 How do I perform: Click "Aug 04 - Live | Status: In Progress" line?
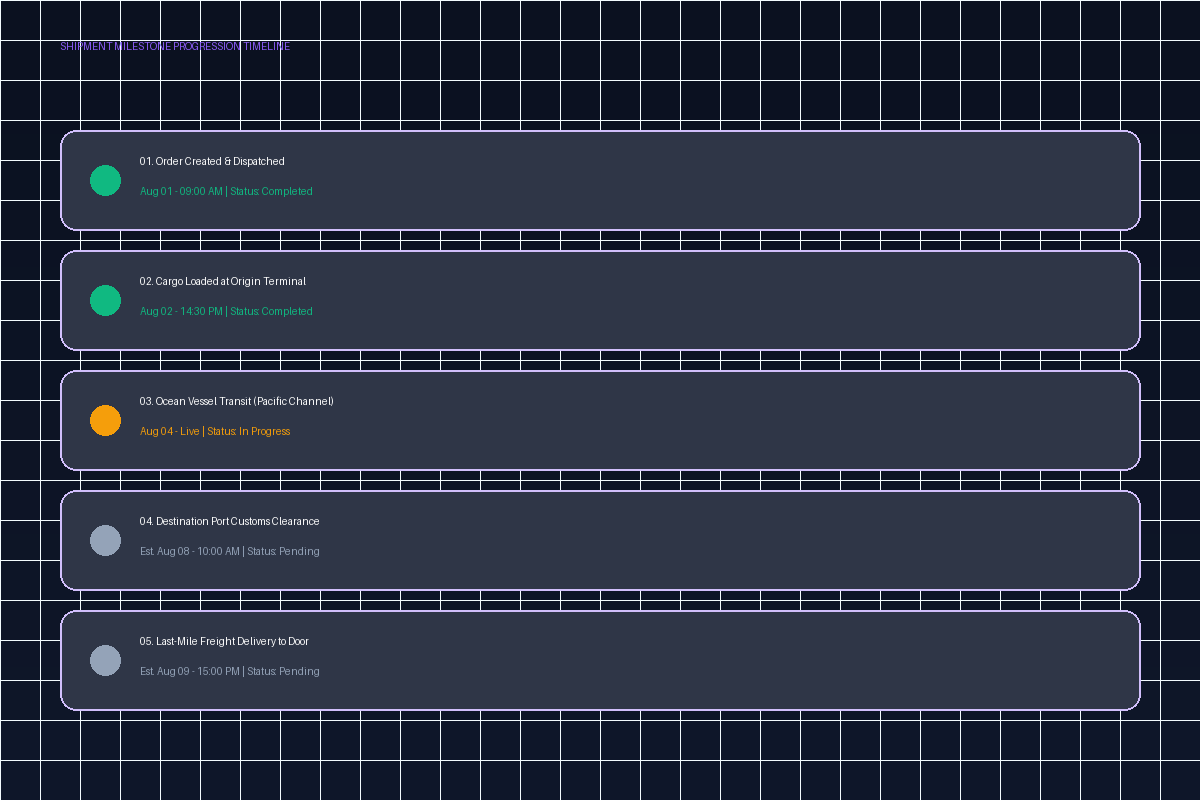[215, 431]
